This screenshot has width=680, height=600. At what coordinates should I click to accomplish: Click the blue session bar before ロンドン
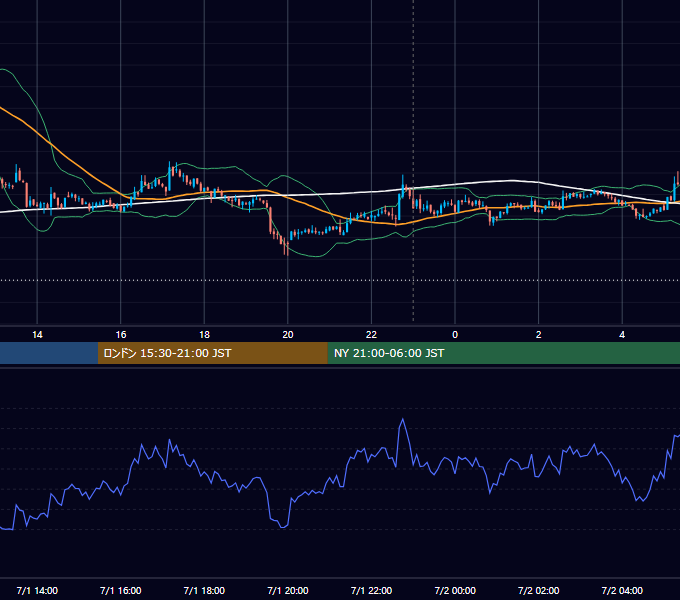(49, 353)
